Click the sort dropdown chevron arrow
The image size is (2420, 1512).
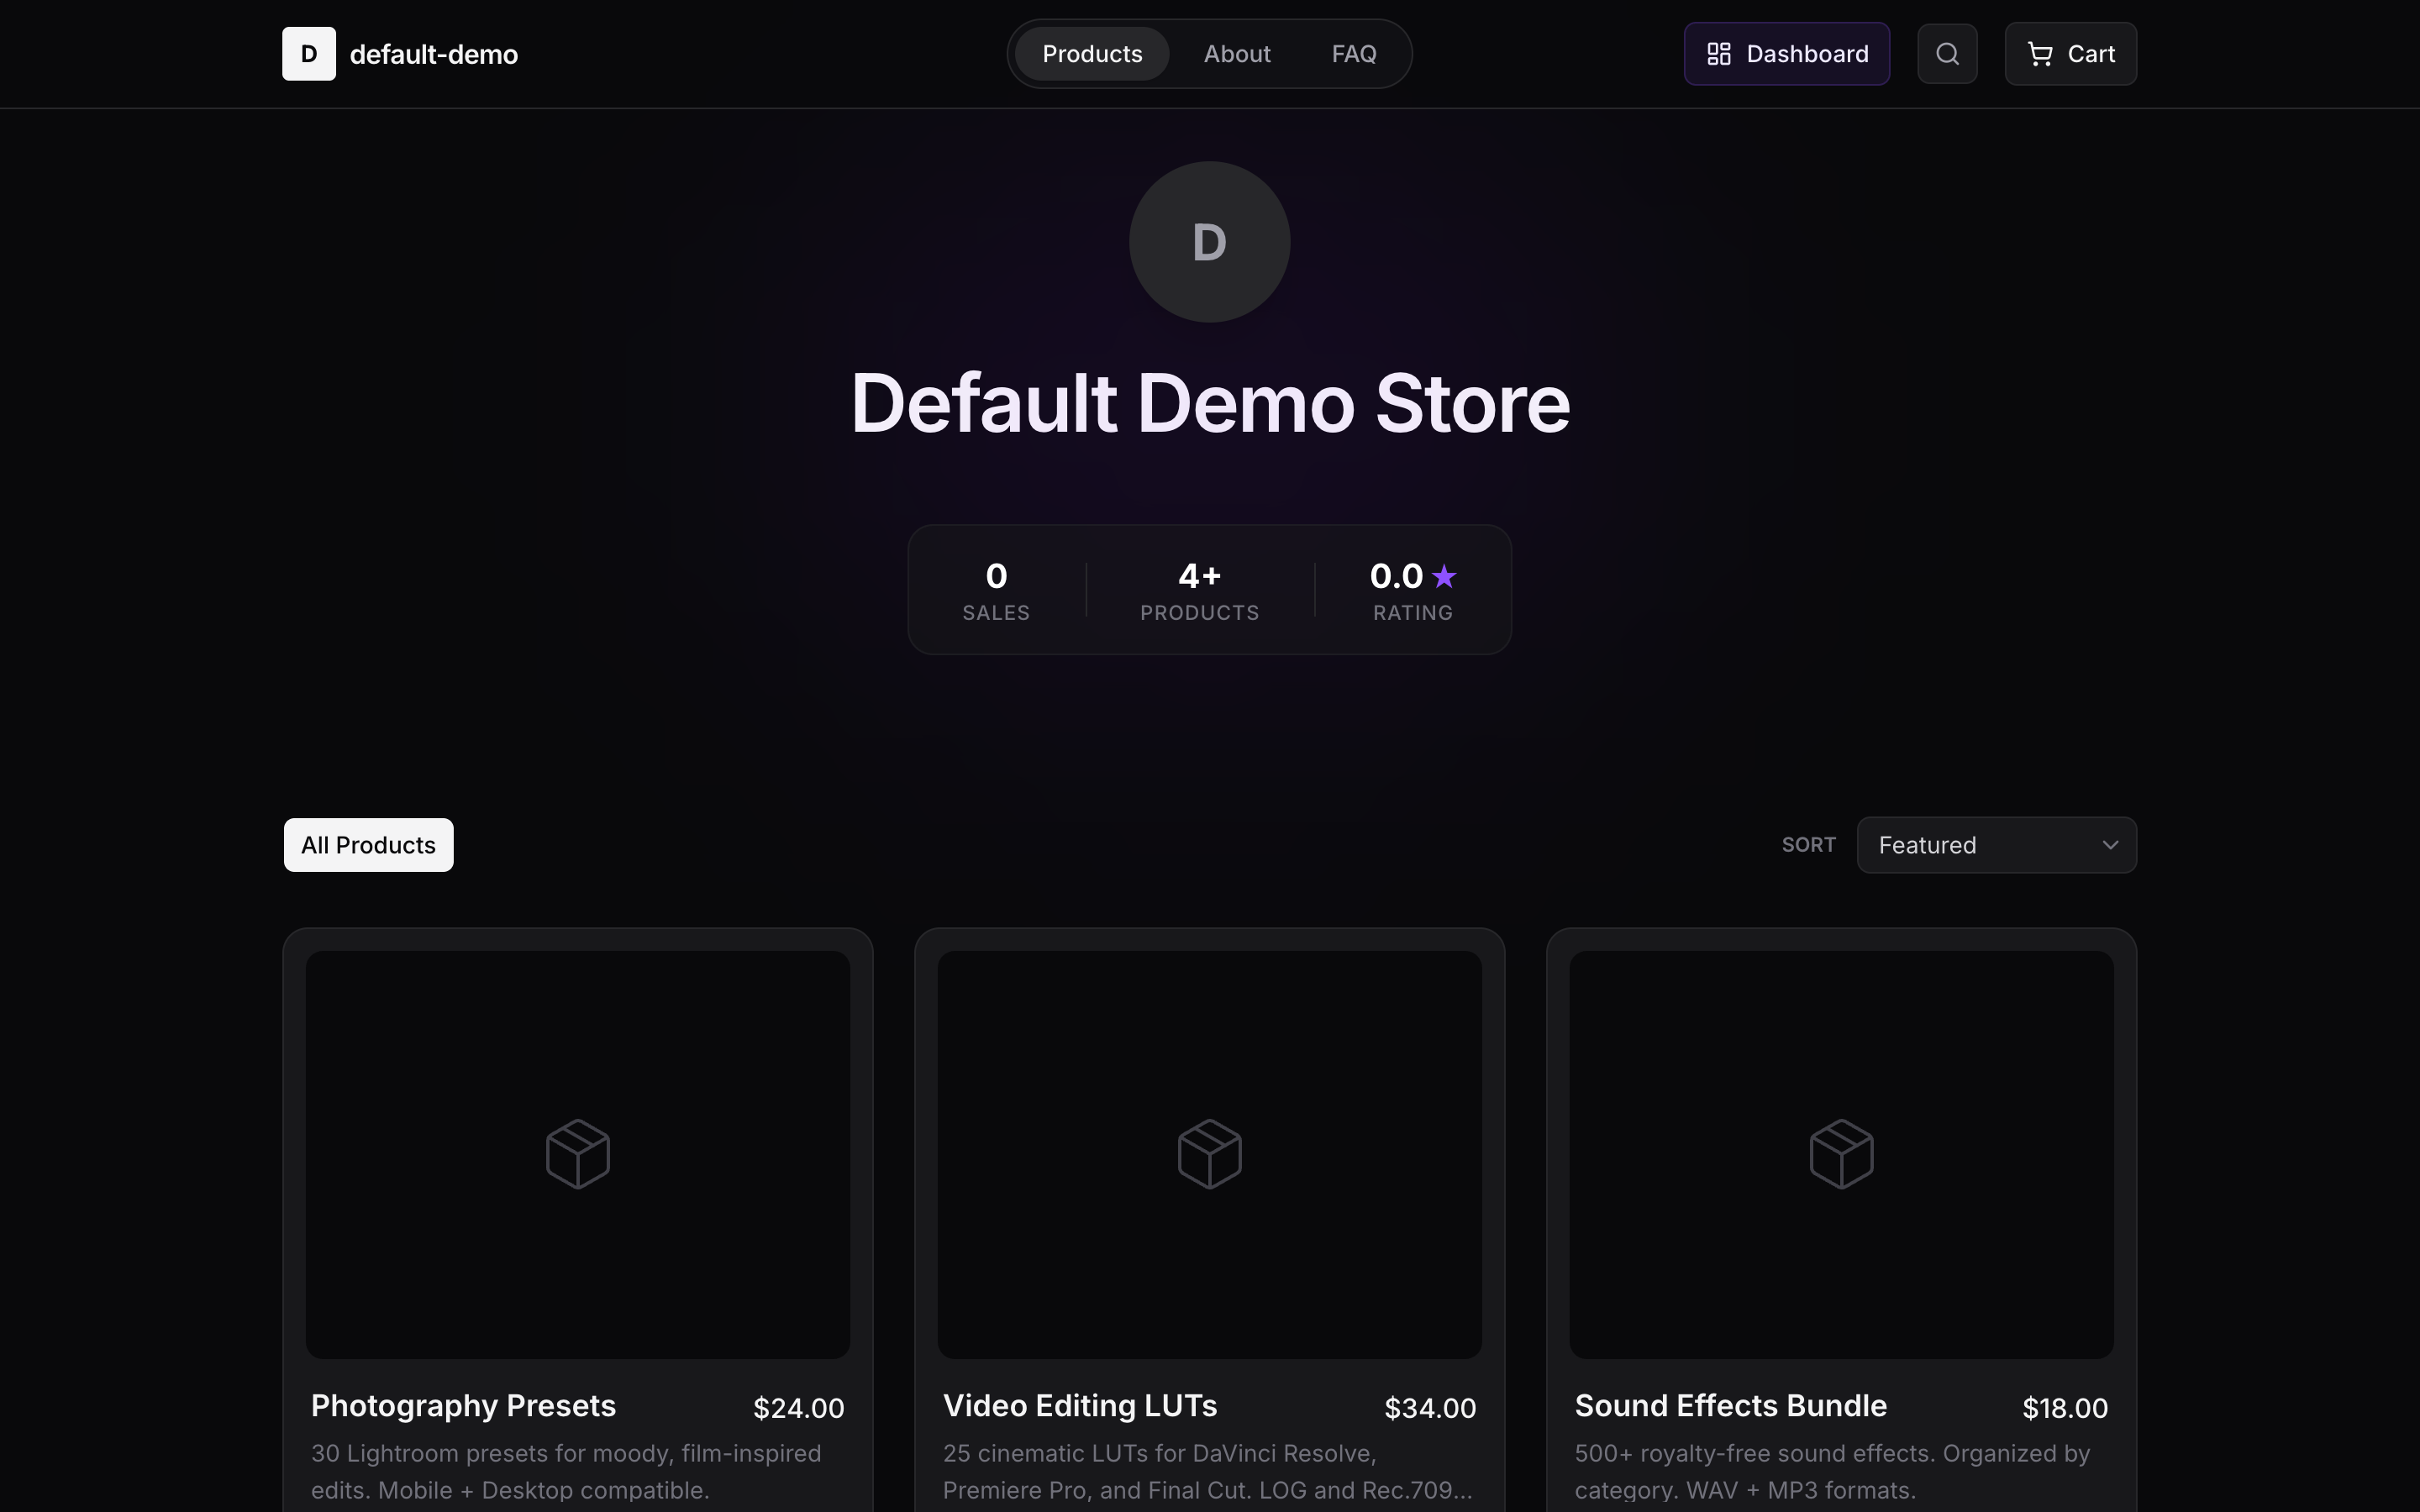pyautogui.click(x=2110, y=845)
